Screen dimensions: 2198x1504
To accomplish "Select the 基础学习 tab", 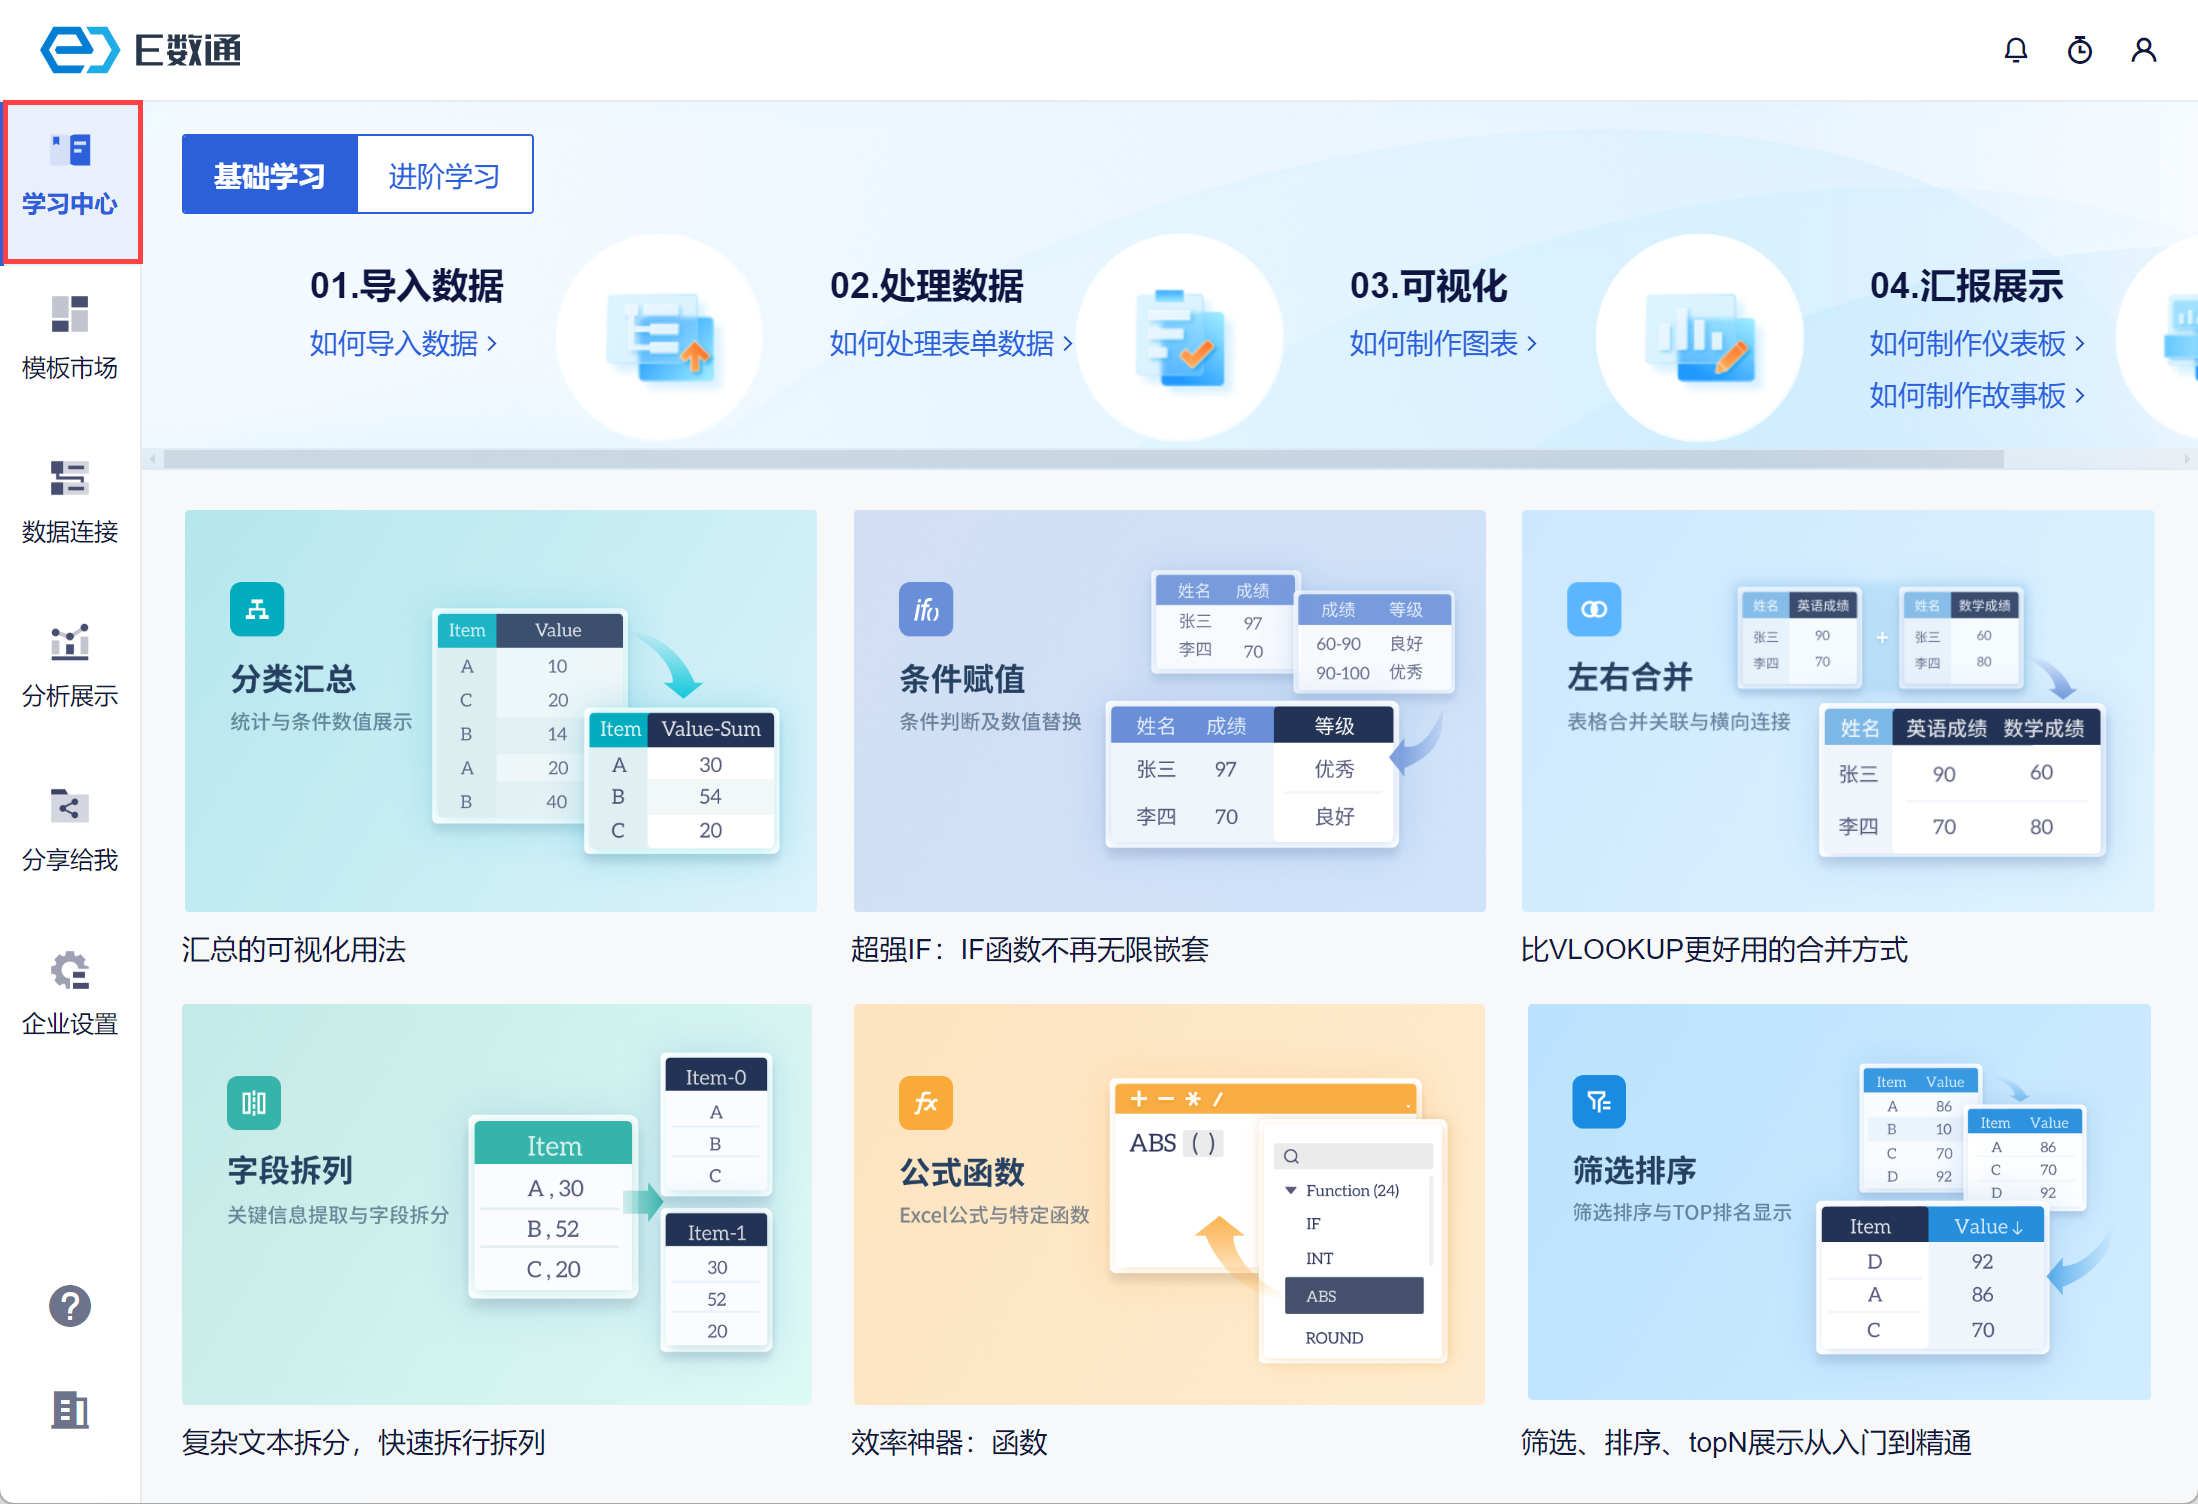I will click(x=269, y=176).
